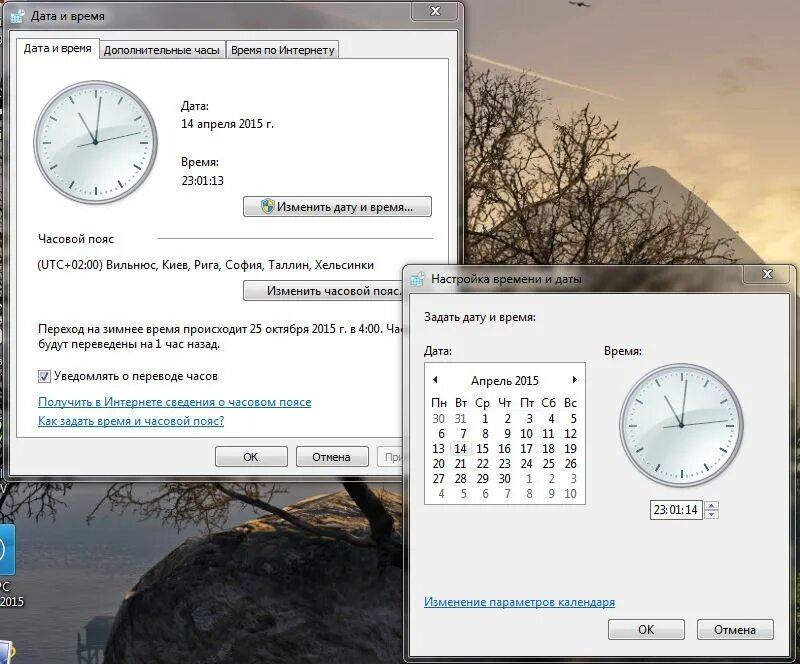The image size is (800, 664).
Task: Click the Дата и время title bar icon
Action: 17,16
